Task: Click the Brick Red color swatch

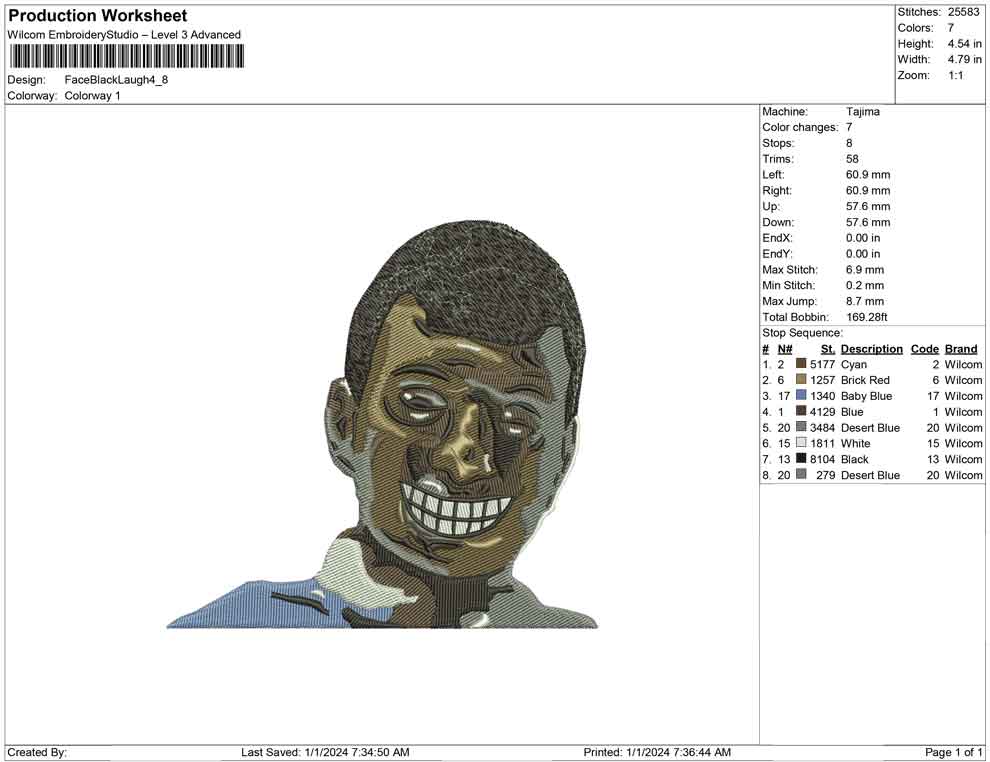Action: tap(801, 379)
